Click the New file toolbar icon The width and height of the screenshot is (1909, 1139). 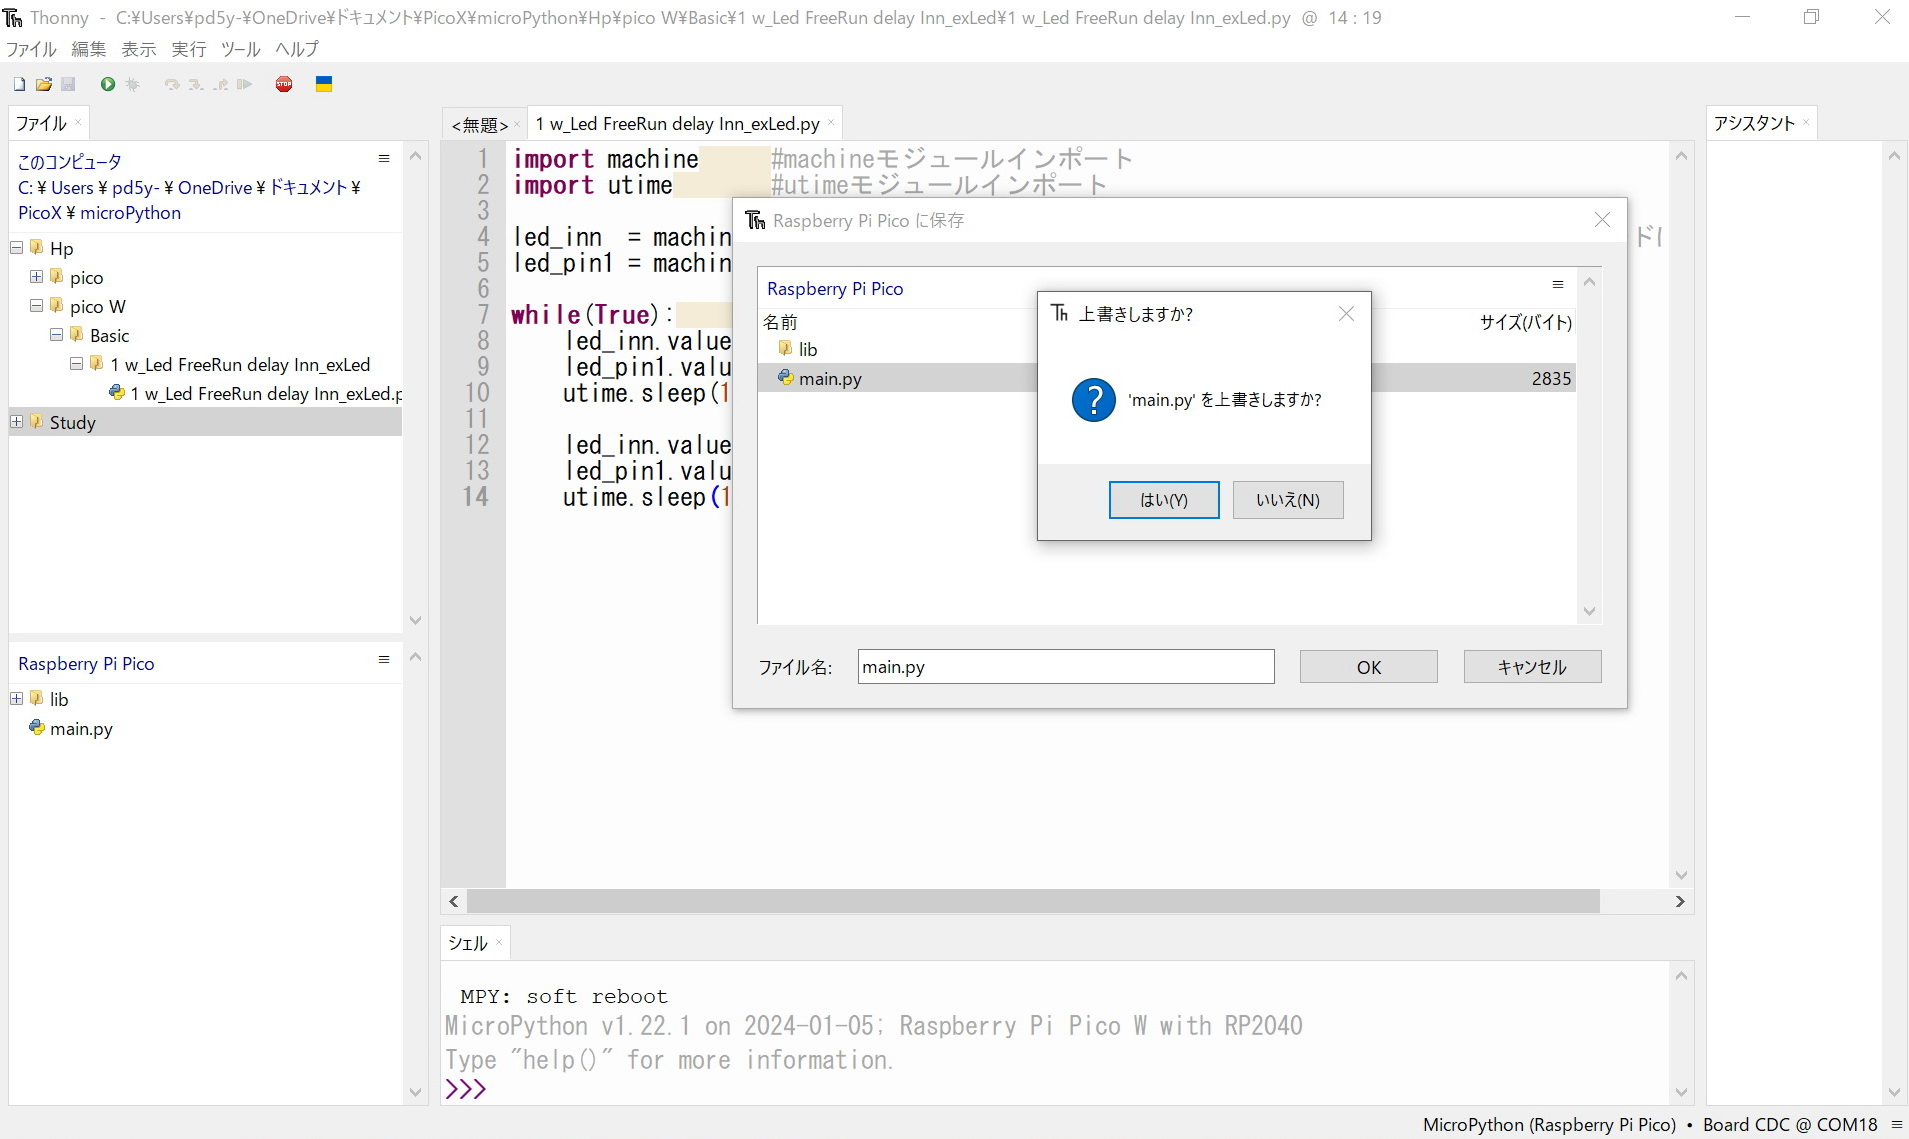click(x=19, y=85)
